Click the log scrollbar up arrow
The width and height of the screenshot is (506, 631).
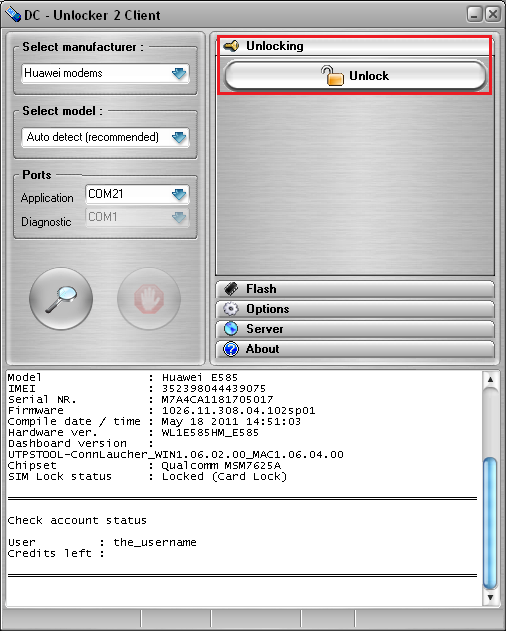pyautogui.click(x=490, y=379)
